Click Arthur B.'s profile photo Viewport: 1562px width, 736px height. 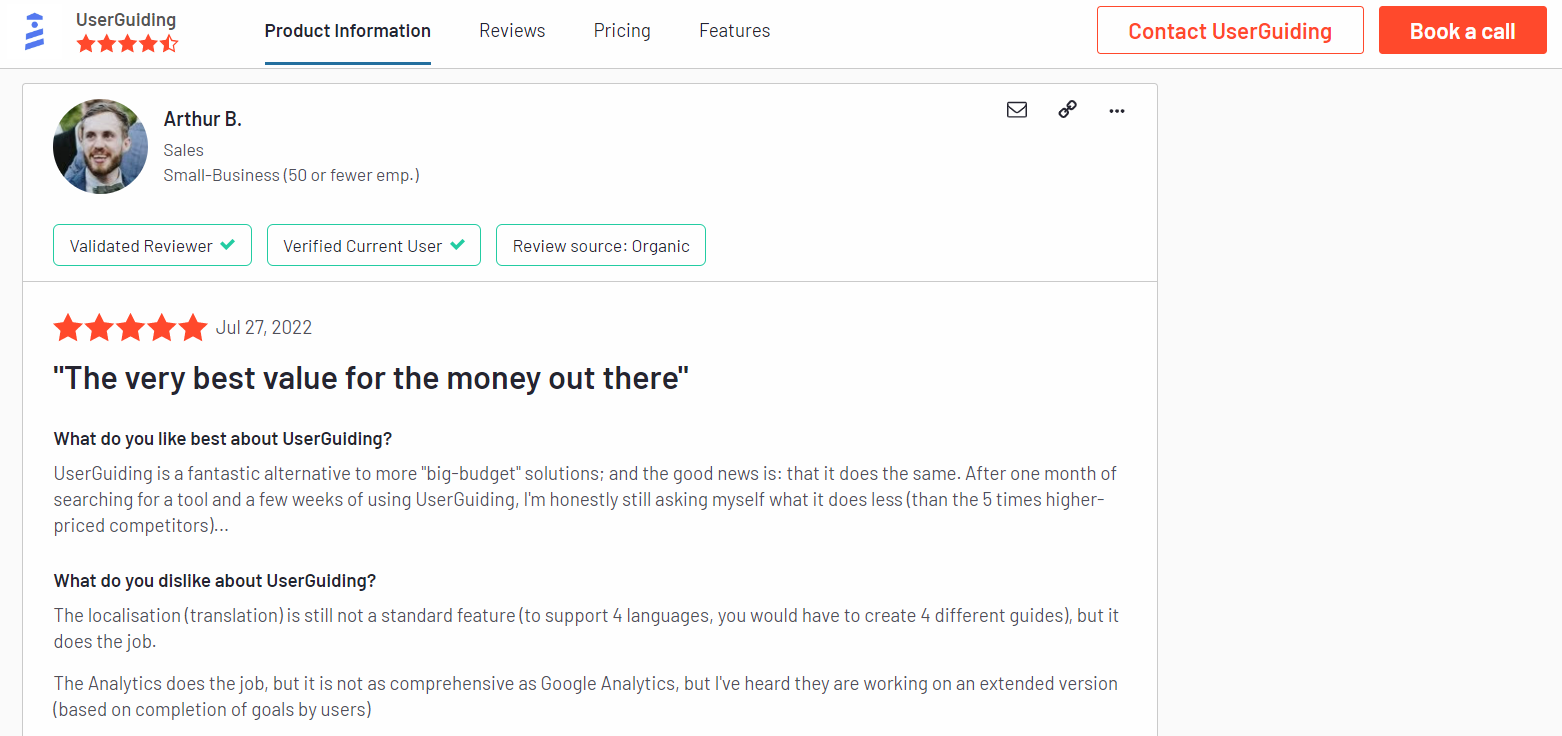click(100, 146)
